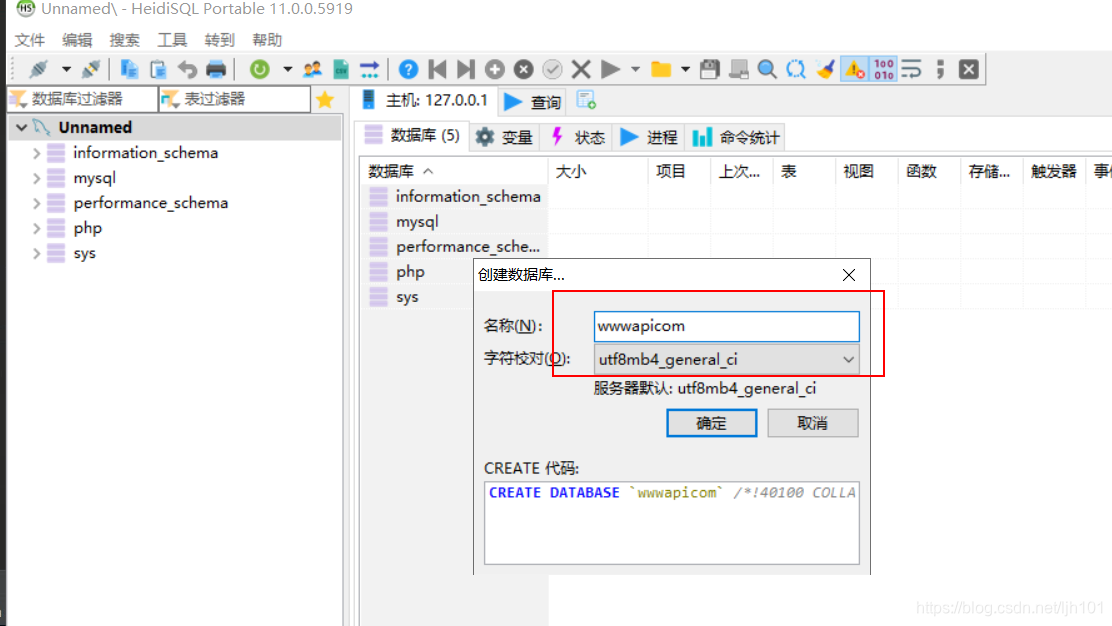Click the delete row circle-x icon
1112x626 pixels.
coord(523,69)
